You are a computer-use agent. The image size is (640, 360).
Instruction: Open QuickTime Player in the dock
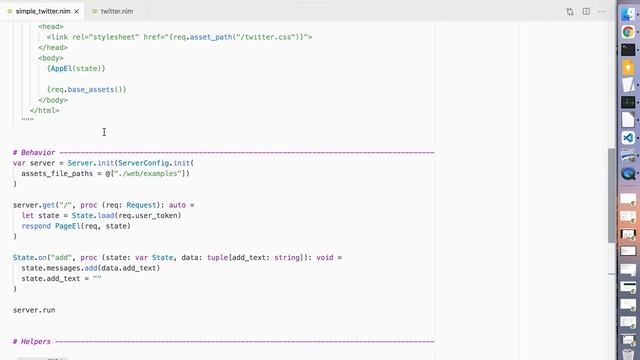[628, 173]
